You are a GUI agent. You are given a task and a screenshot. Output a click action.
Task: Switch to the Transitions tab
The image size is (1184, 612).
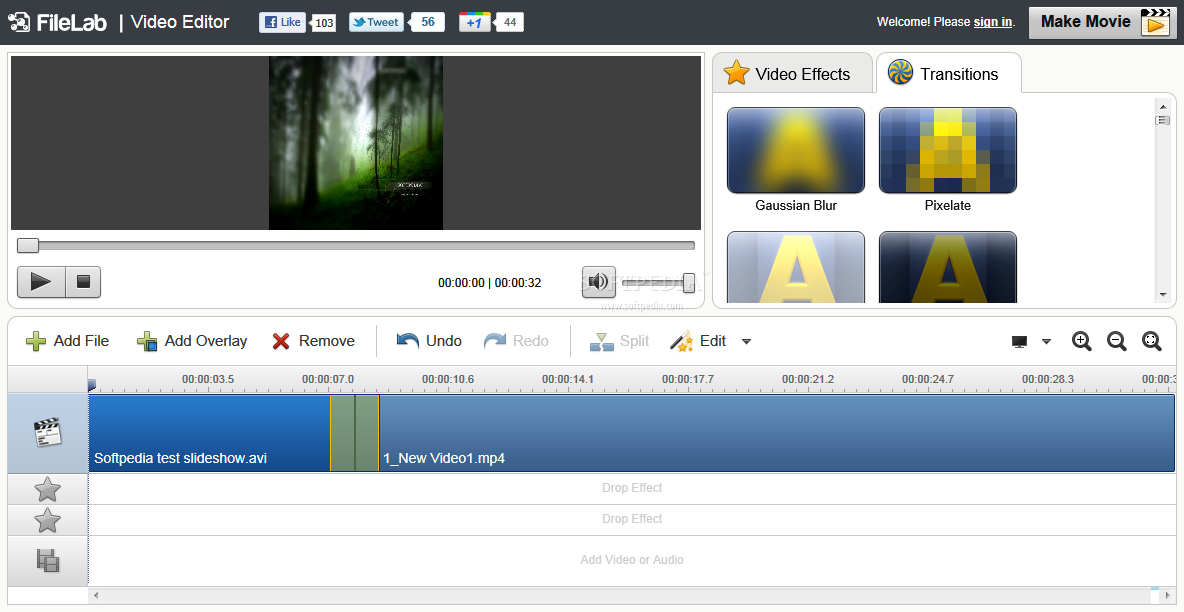[x=948, y=73]
